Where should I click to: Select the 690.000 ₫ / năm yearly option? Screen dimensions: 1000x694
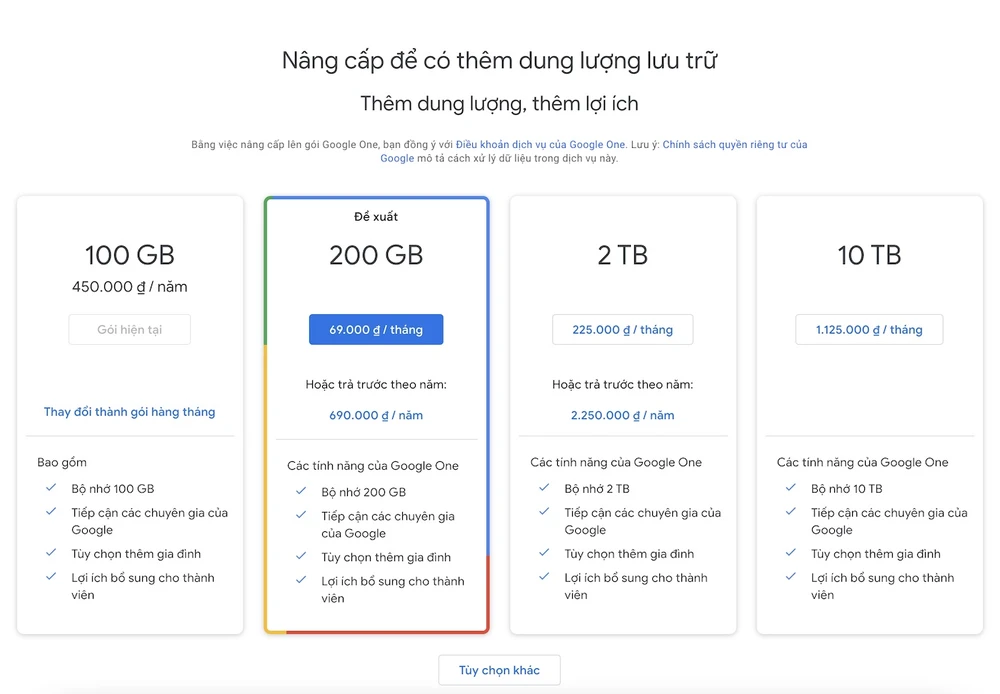376,415
